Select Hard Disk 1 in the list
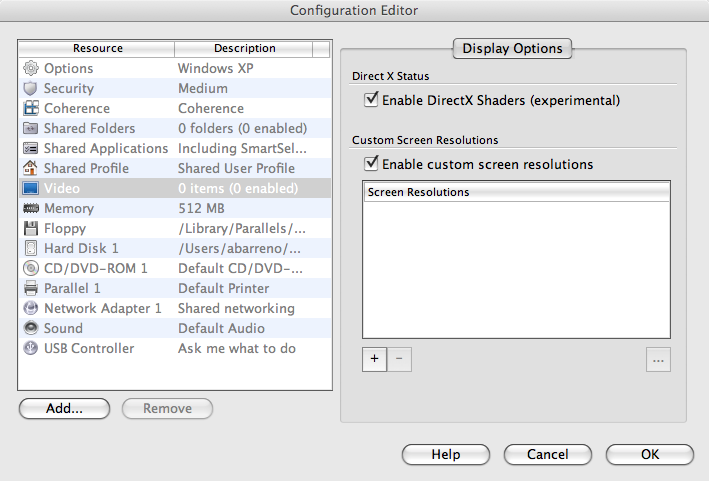 (81, 248)
